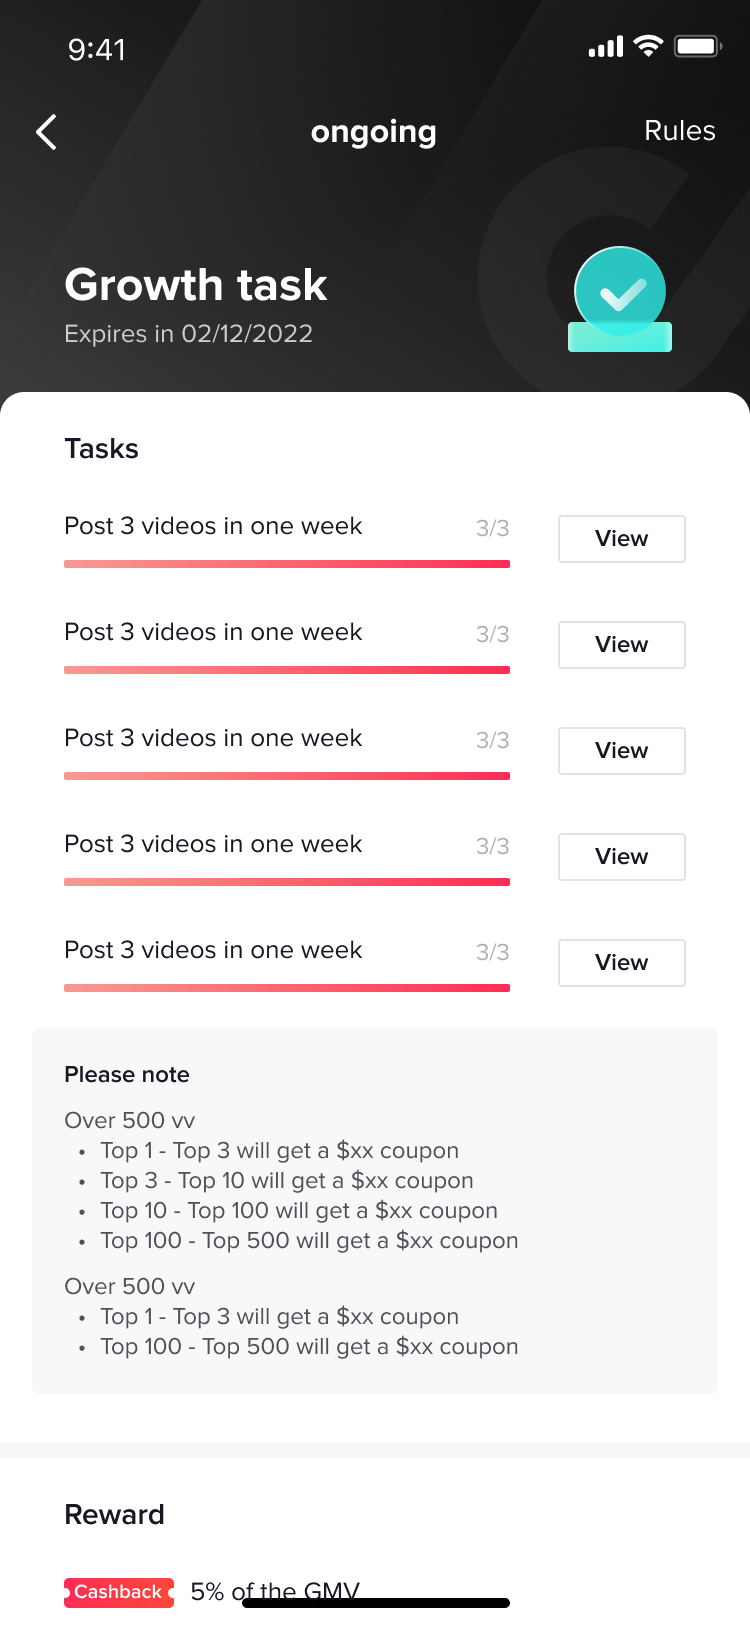Tap the back arrow icon
750x1626 pixels.
point(46,132)
